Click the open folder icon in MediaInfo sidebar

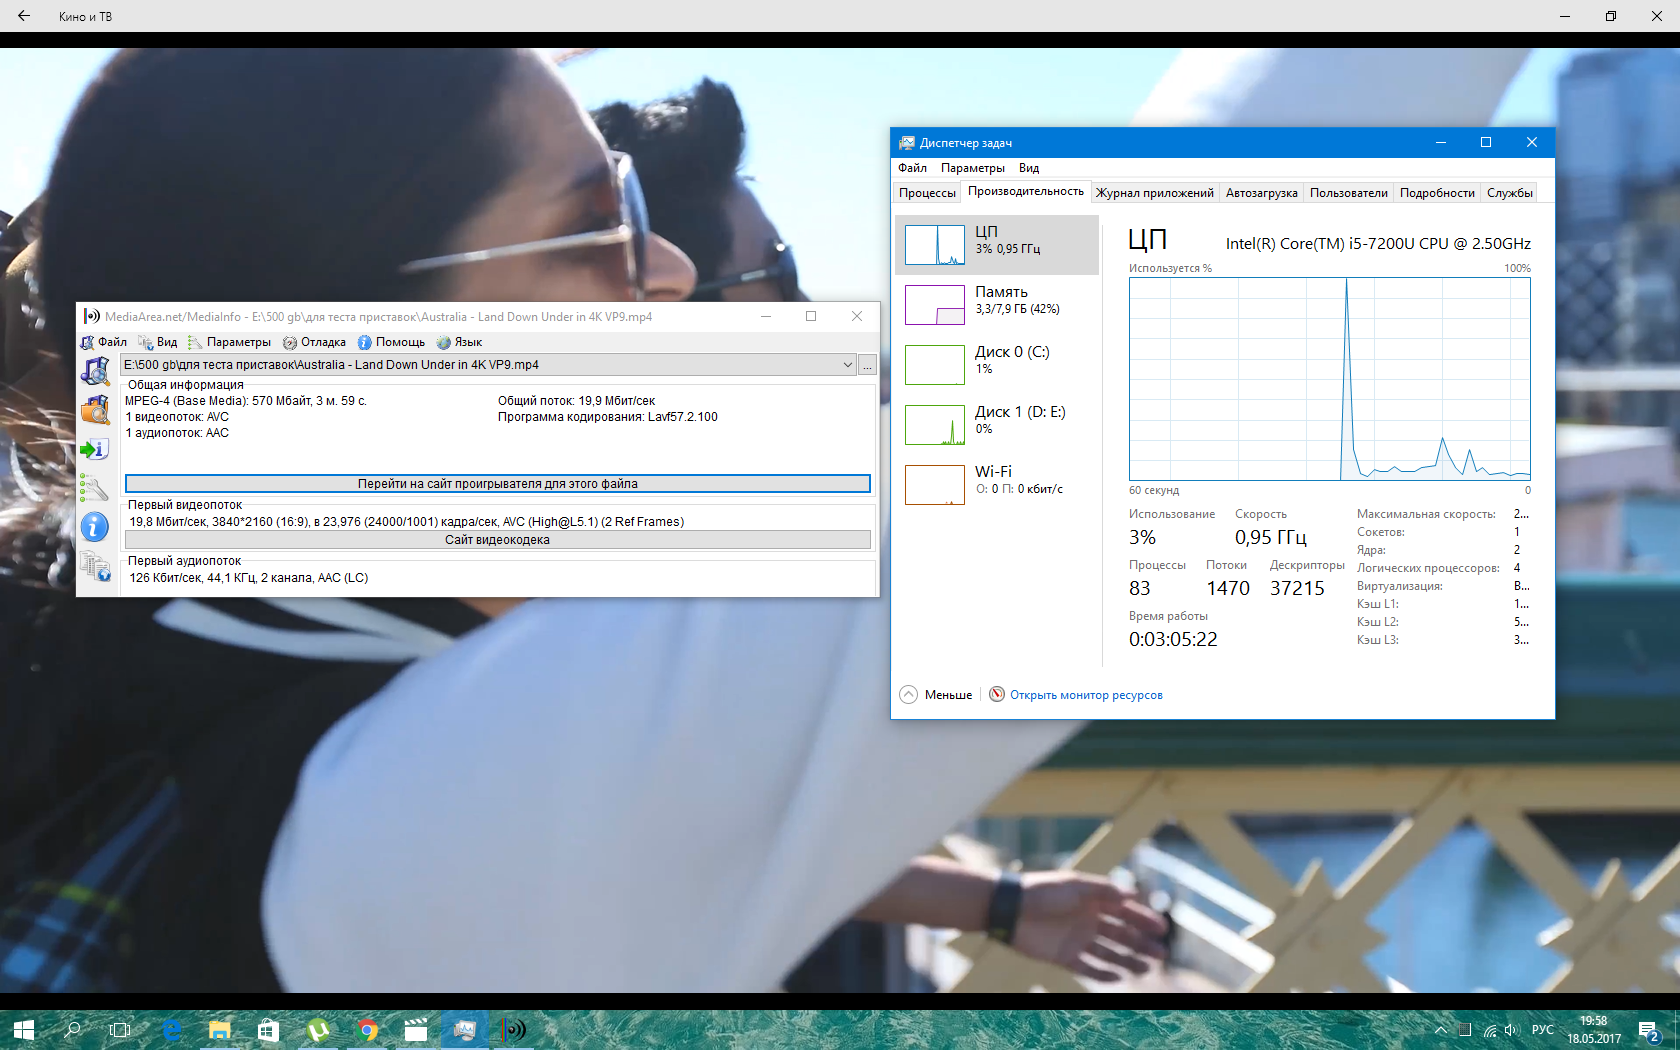coord(95,410)
